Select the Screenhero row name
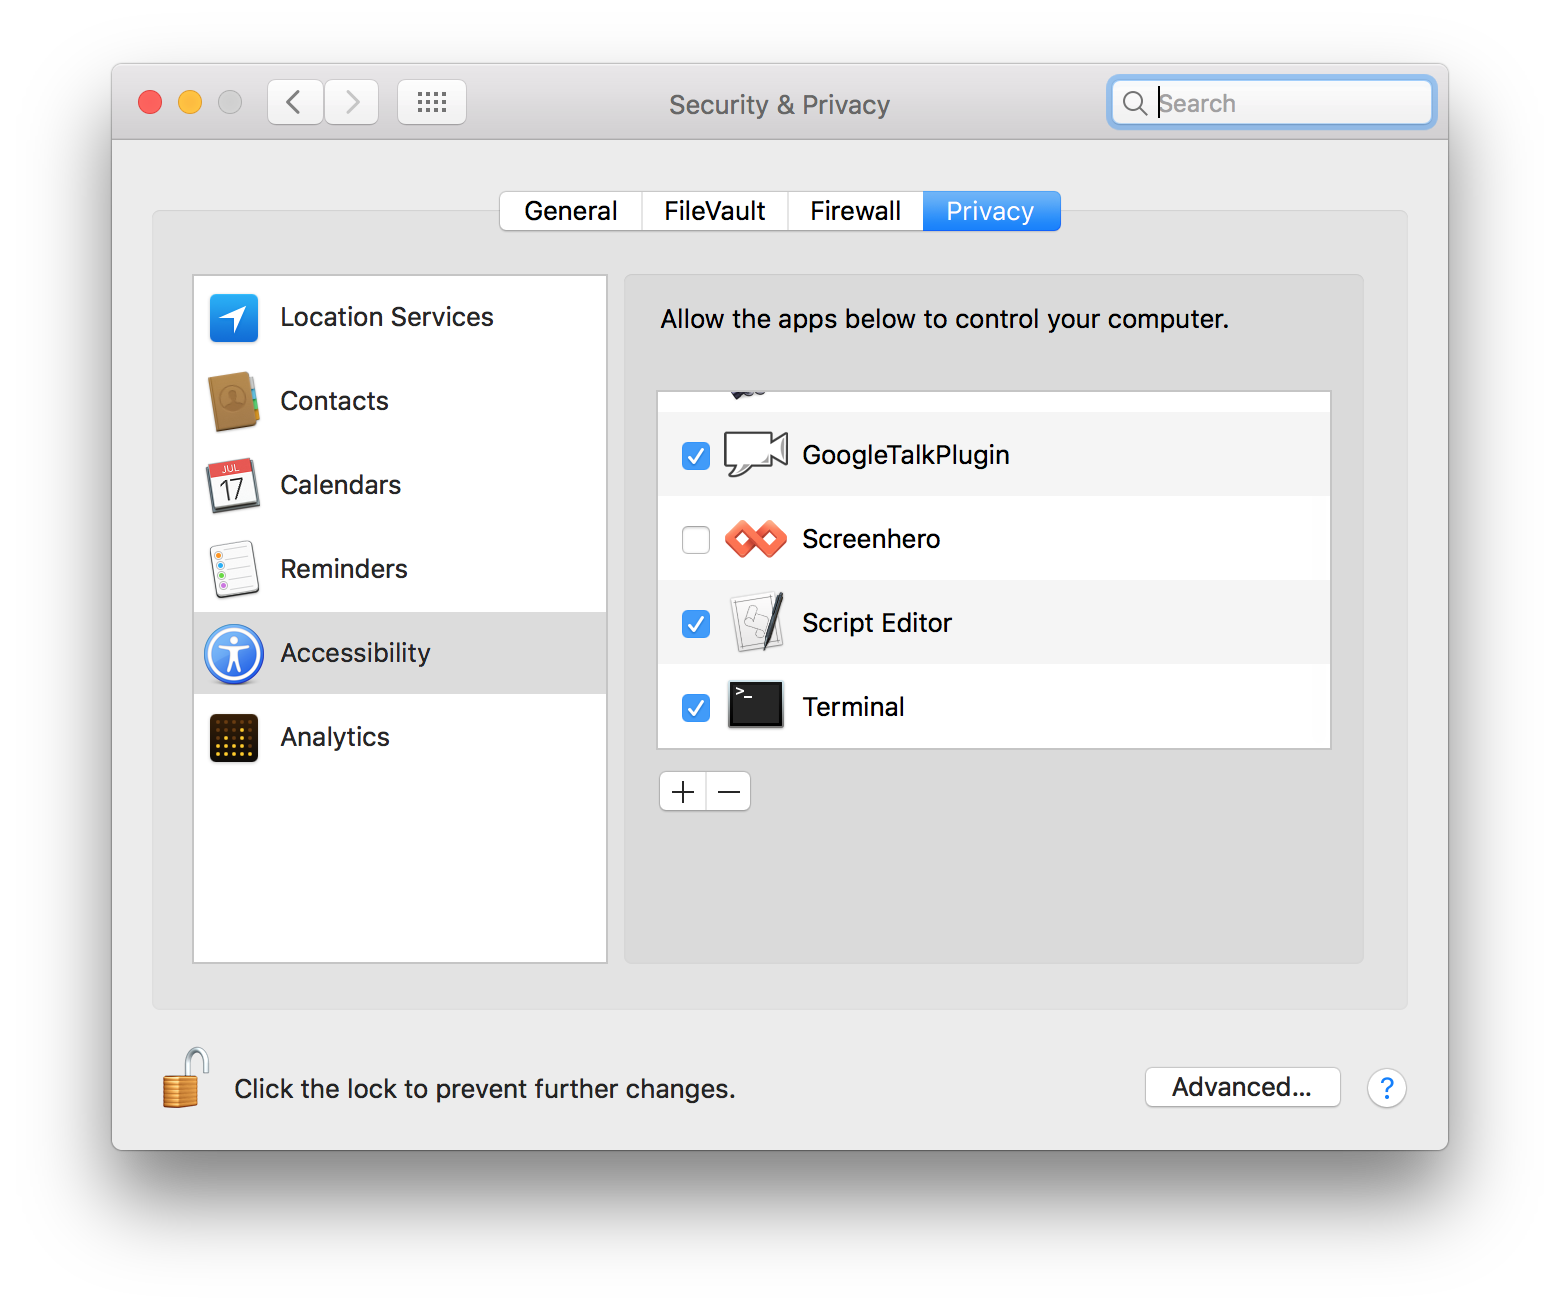1560x1310 pixels. tap(871, 539)
